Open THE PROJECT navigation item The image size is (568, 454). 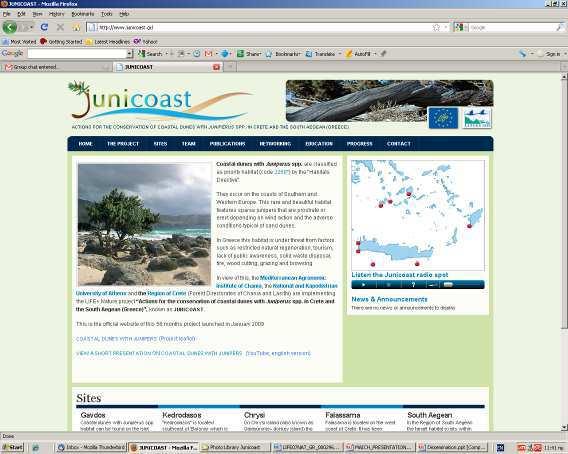[123, 144]
